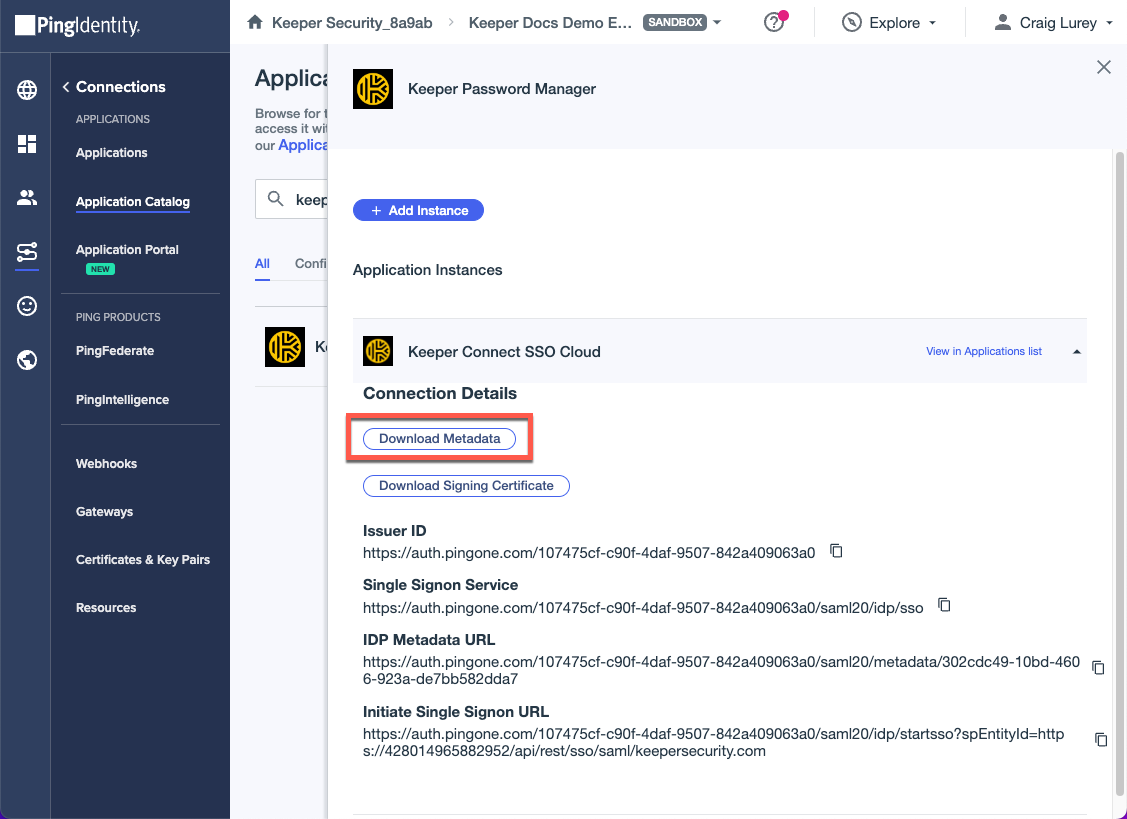
Task: Click the Connection Details heading
Action: (x=440, y=393)
